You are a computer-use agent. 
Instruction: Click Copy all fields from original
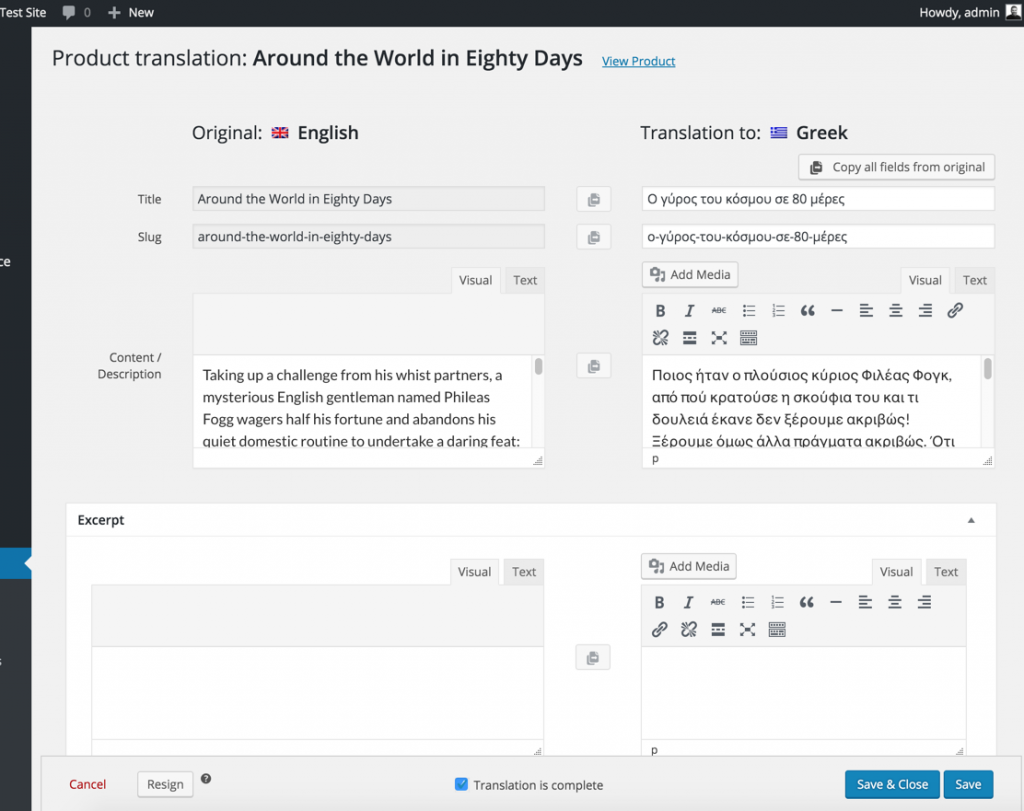pos(897,167)
